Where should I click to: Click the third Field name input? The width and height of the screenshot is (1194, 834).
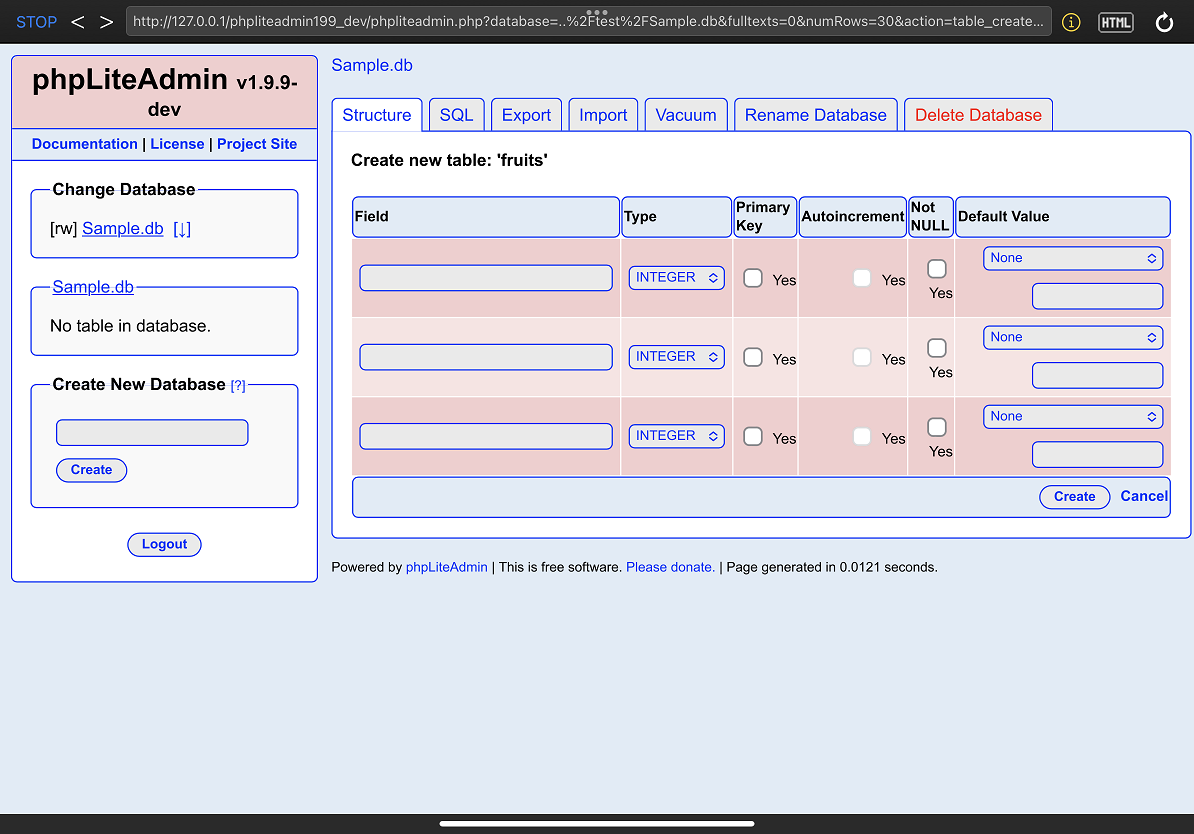tap(486, 436)
